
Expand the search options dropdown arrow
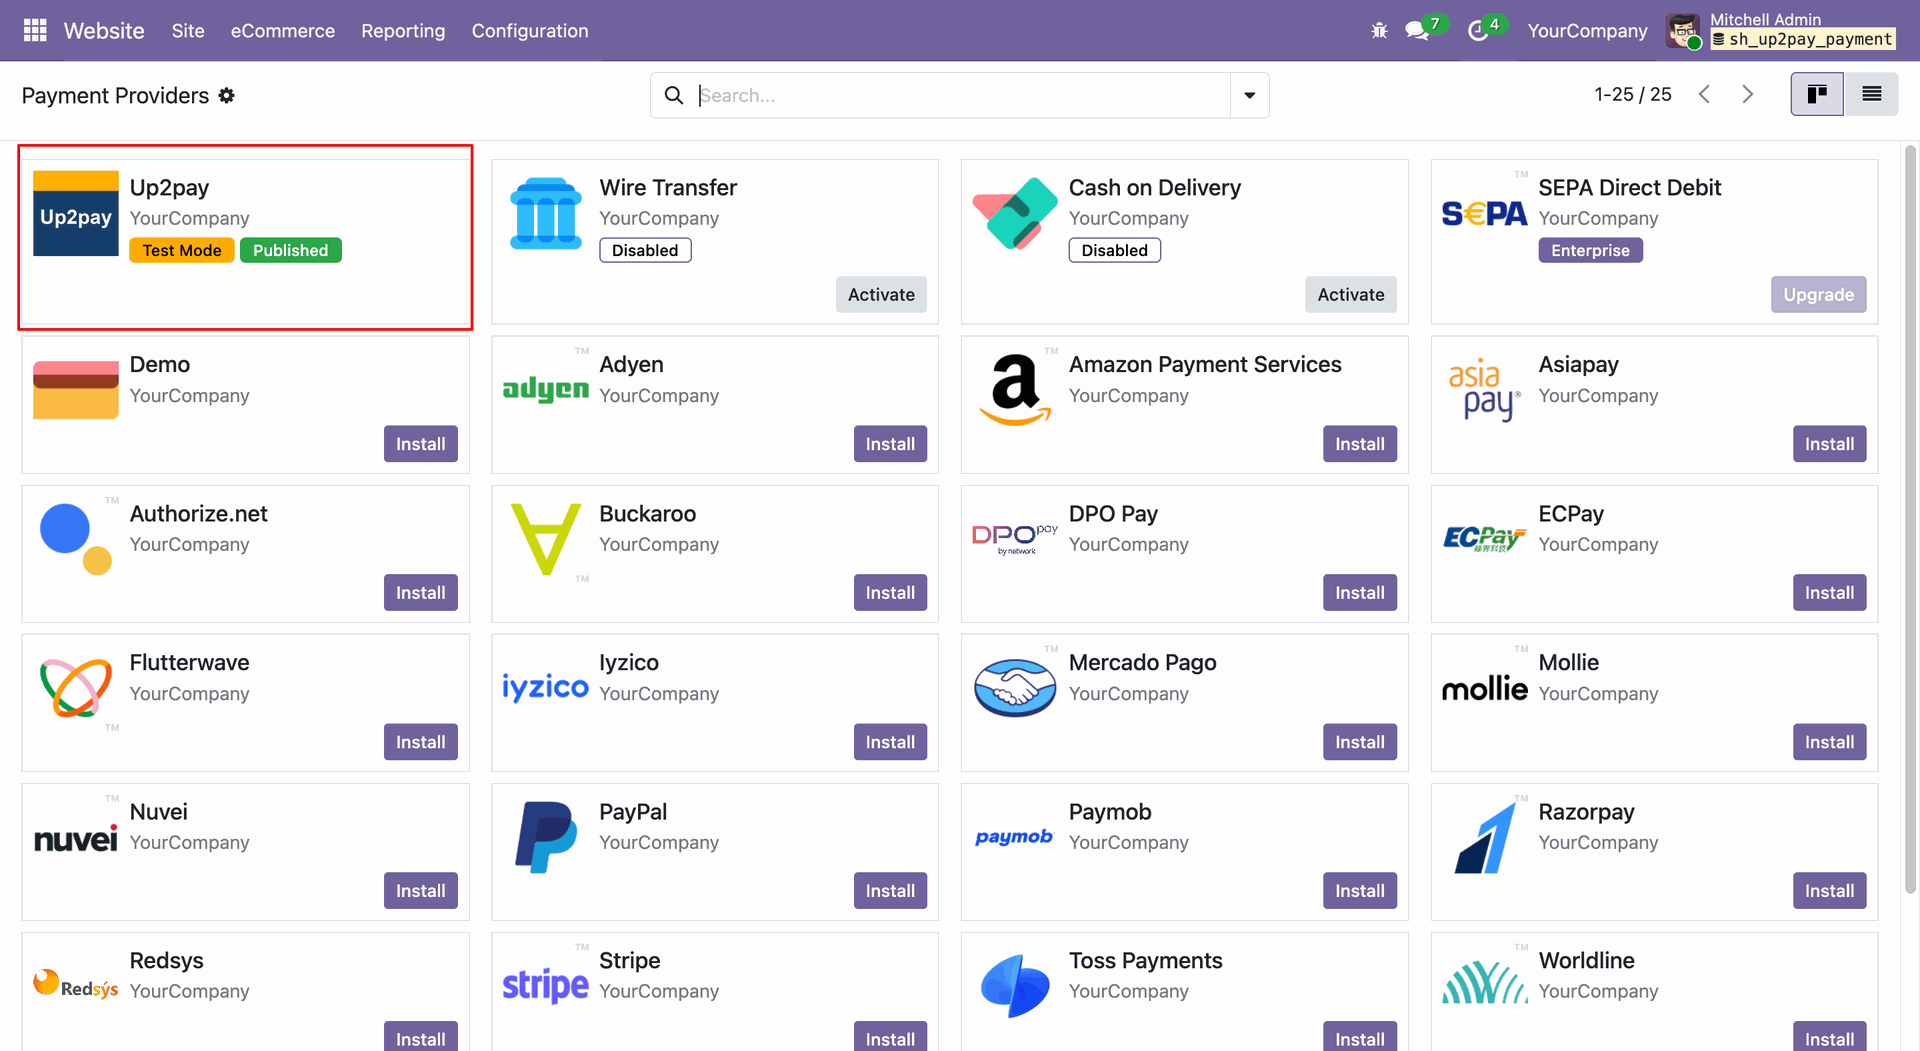pos(1250,95)
